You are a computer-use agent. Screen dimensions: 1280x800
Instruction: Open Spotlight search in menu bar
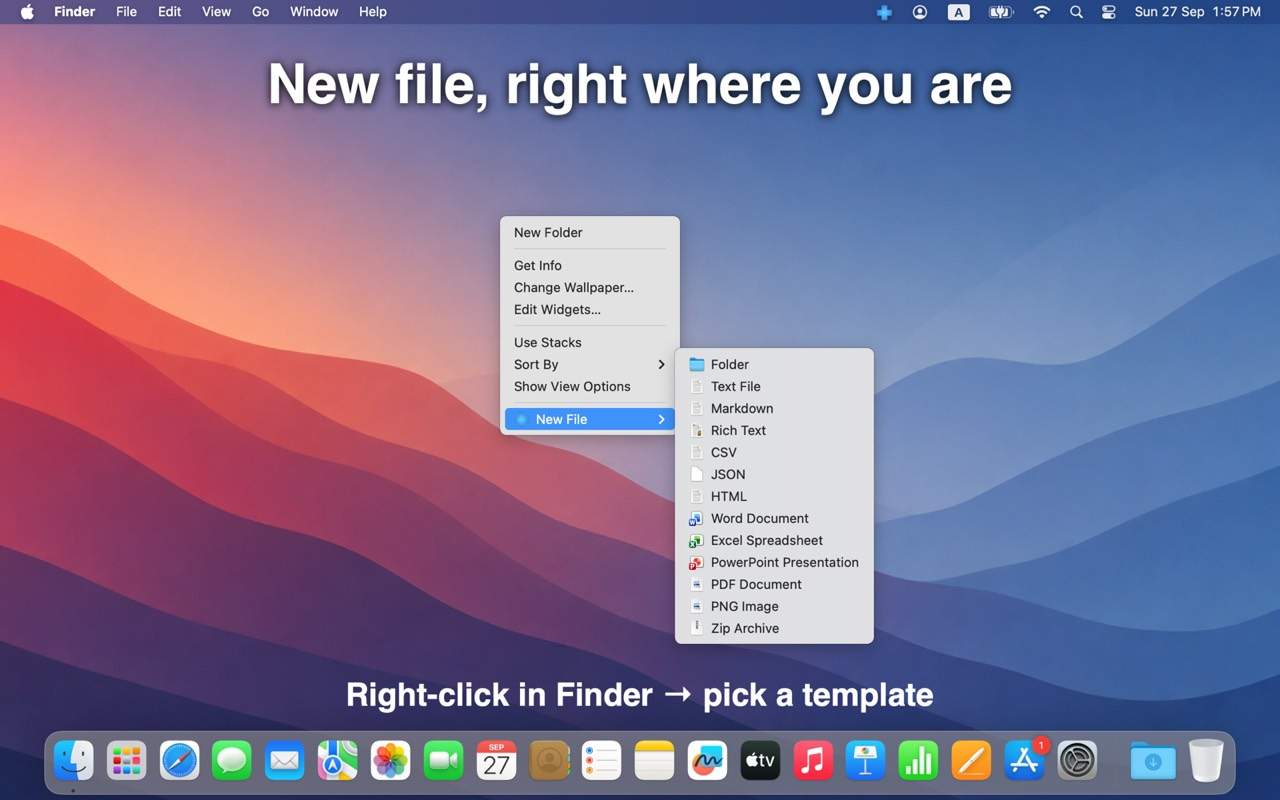pyautogui.click(x=1076, y=12)
